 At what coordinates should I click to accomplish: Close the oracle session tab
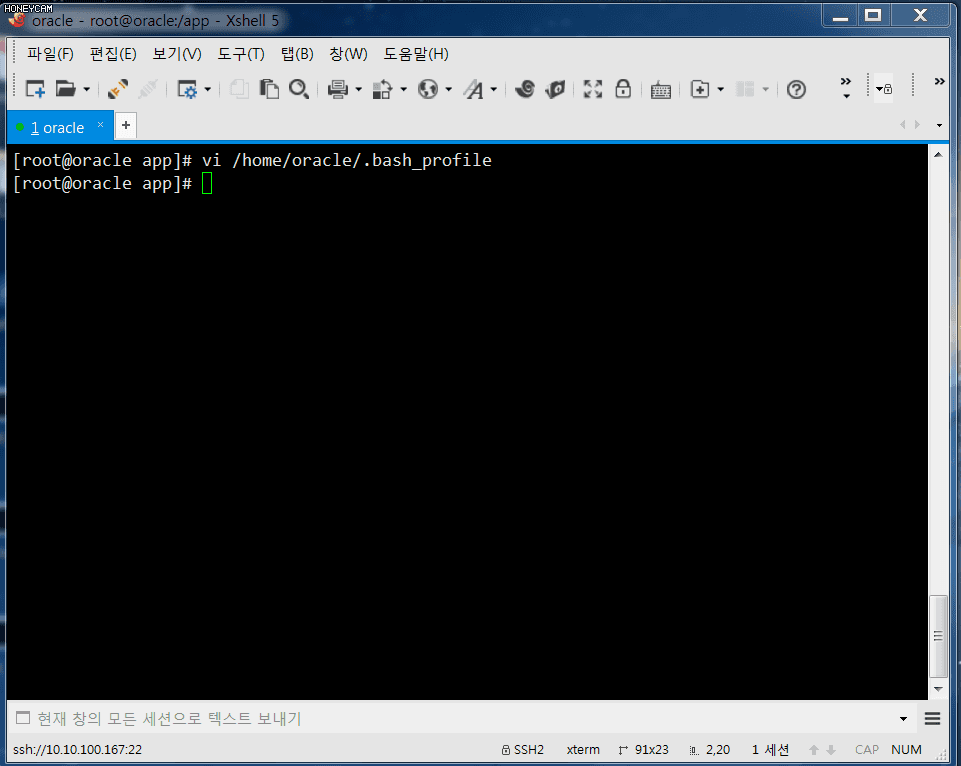coord(101,124)
